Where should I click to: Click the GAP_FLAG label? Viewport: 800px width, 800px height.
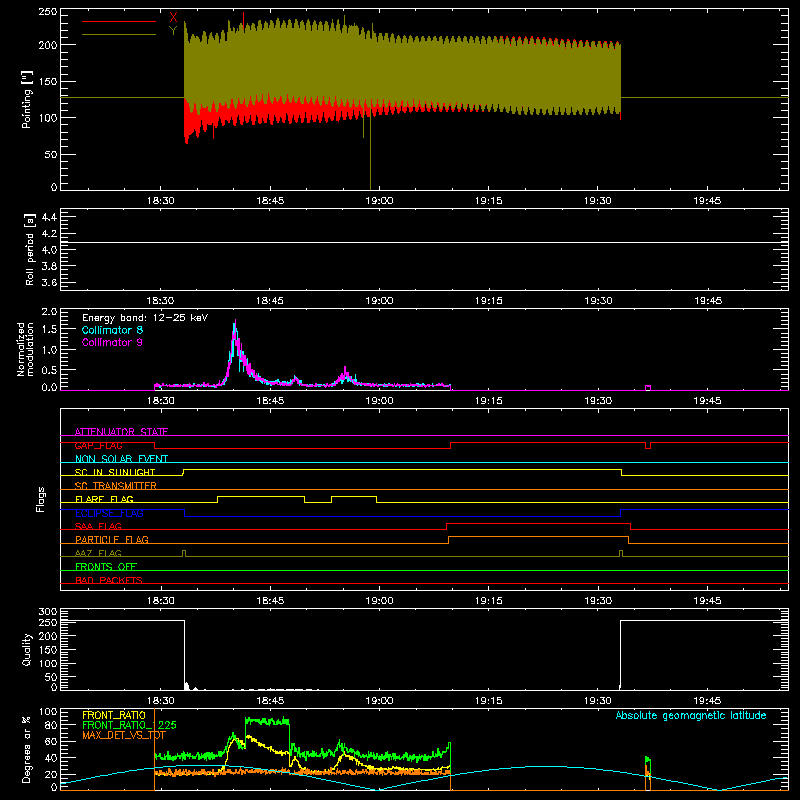tap(98, 445)
